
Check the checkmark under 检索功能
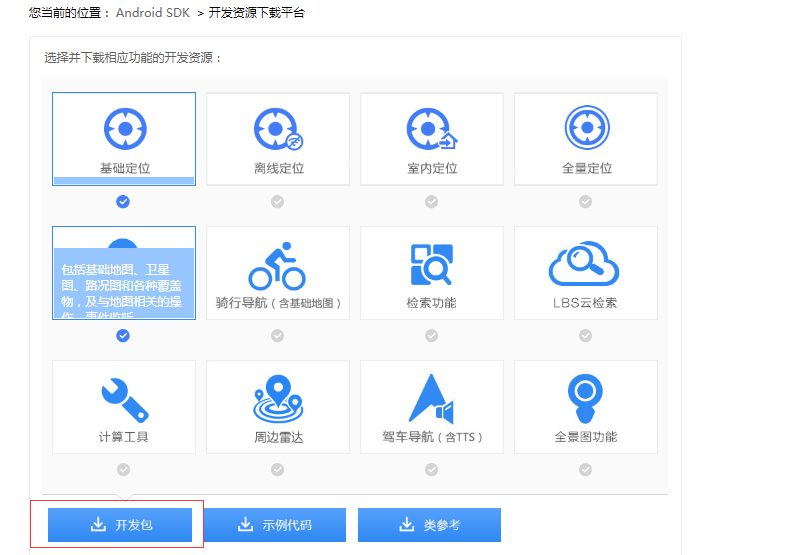tap(431, 336)
